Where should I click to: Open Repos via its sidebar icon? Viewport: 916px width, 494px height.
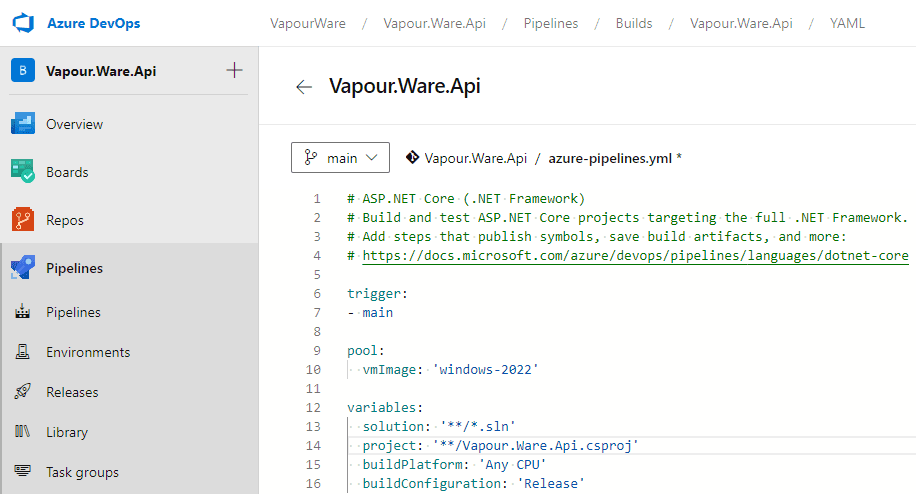click(x=23, y=220)
